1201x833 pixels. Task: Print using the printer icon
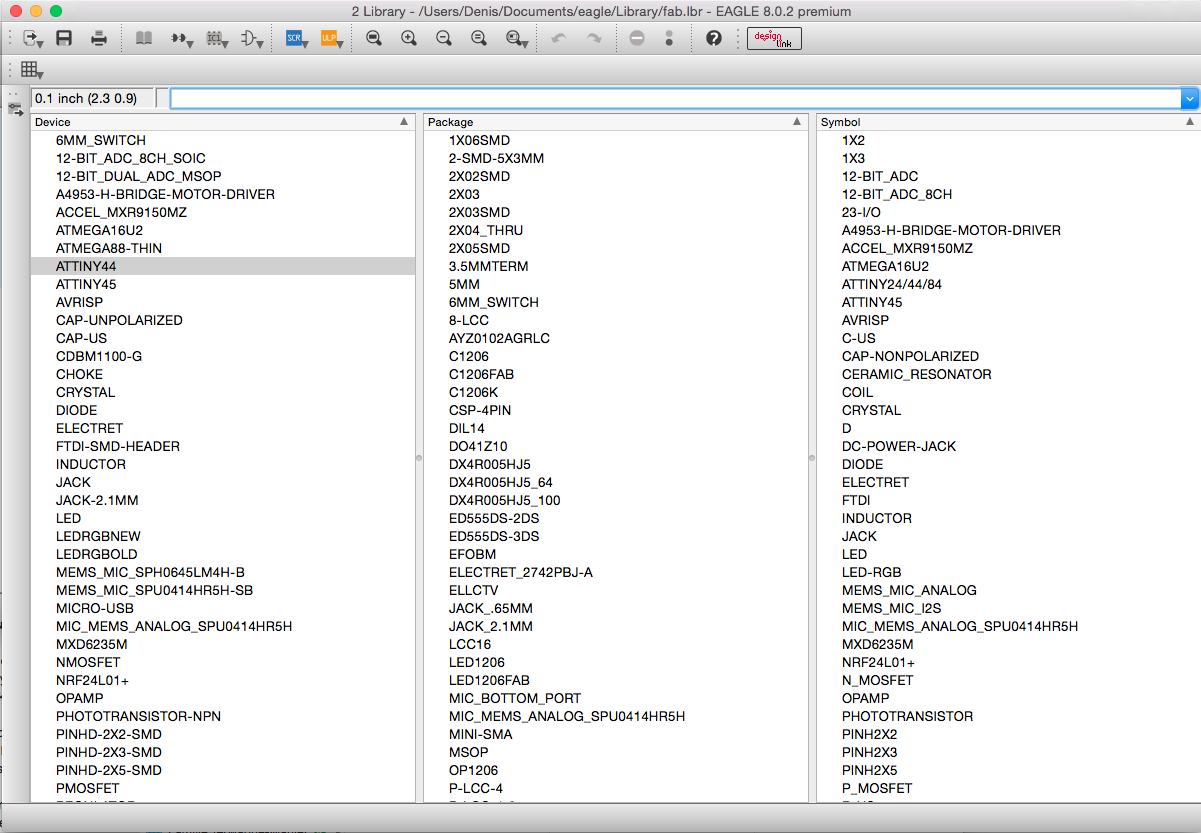(99, 39)
